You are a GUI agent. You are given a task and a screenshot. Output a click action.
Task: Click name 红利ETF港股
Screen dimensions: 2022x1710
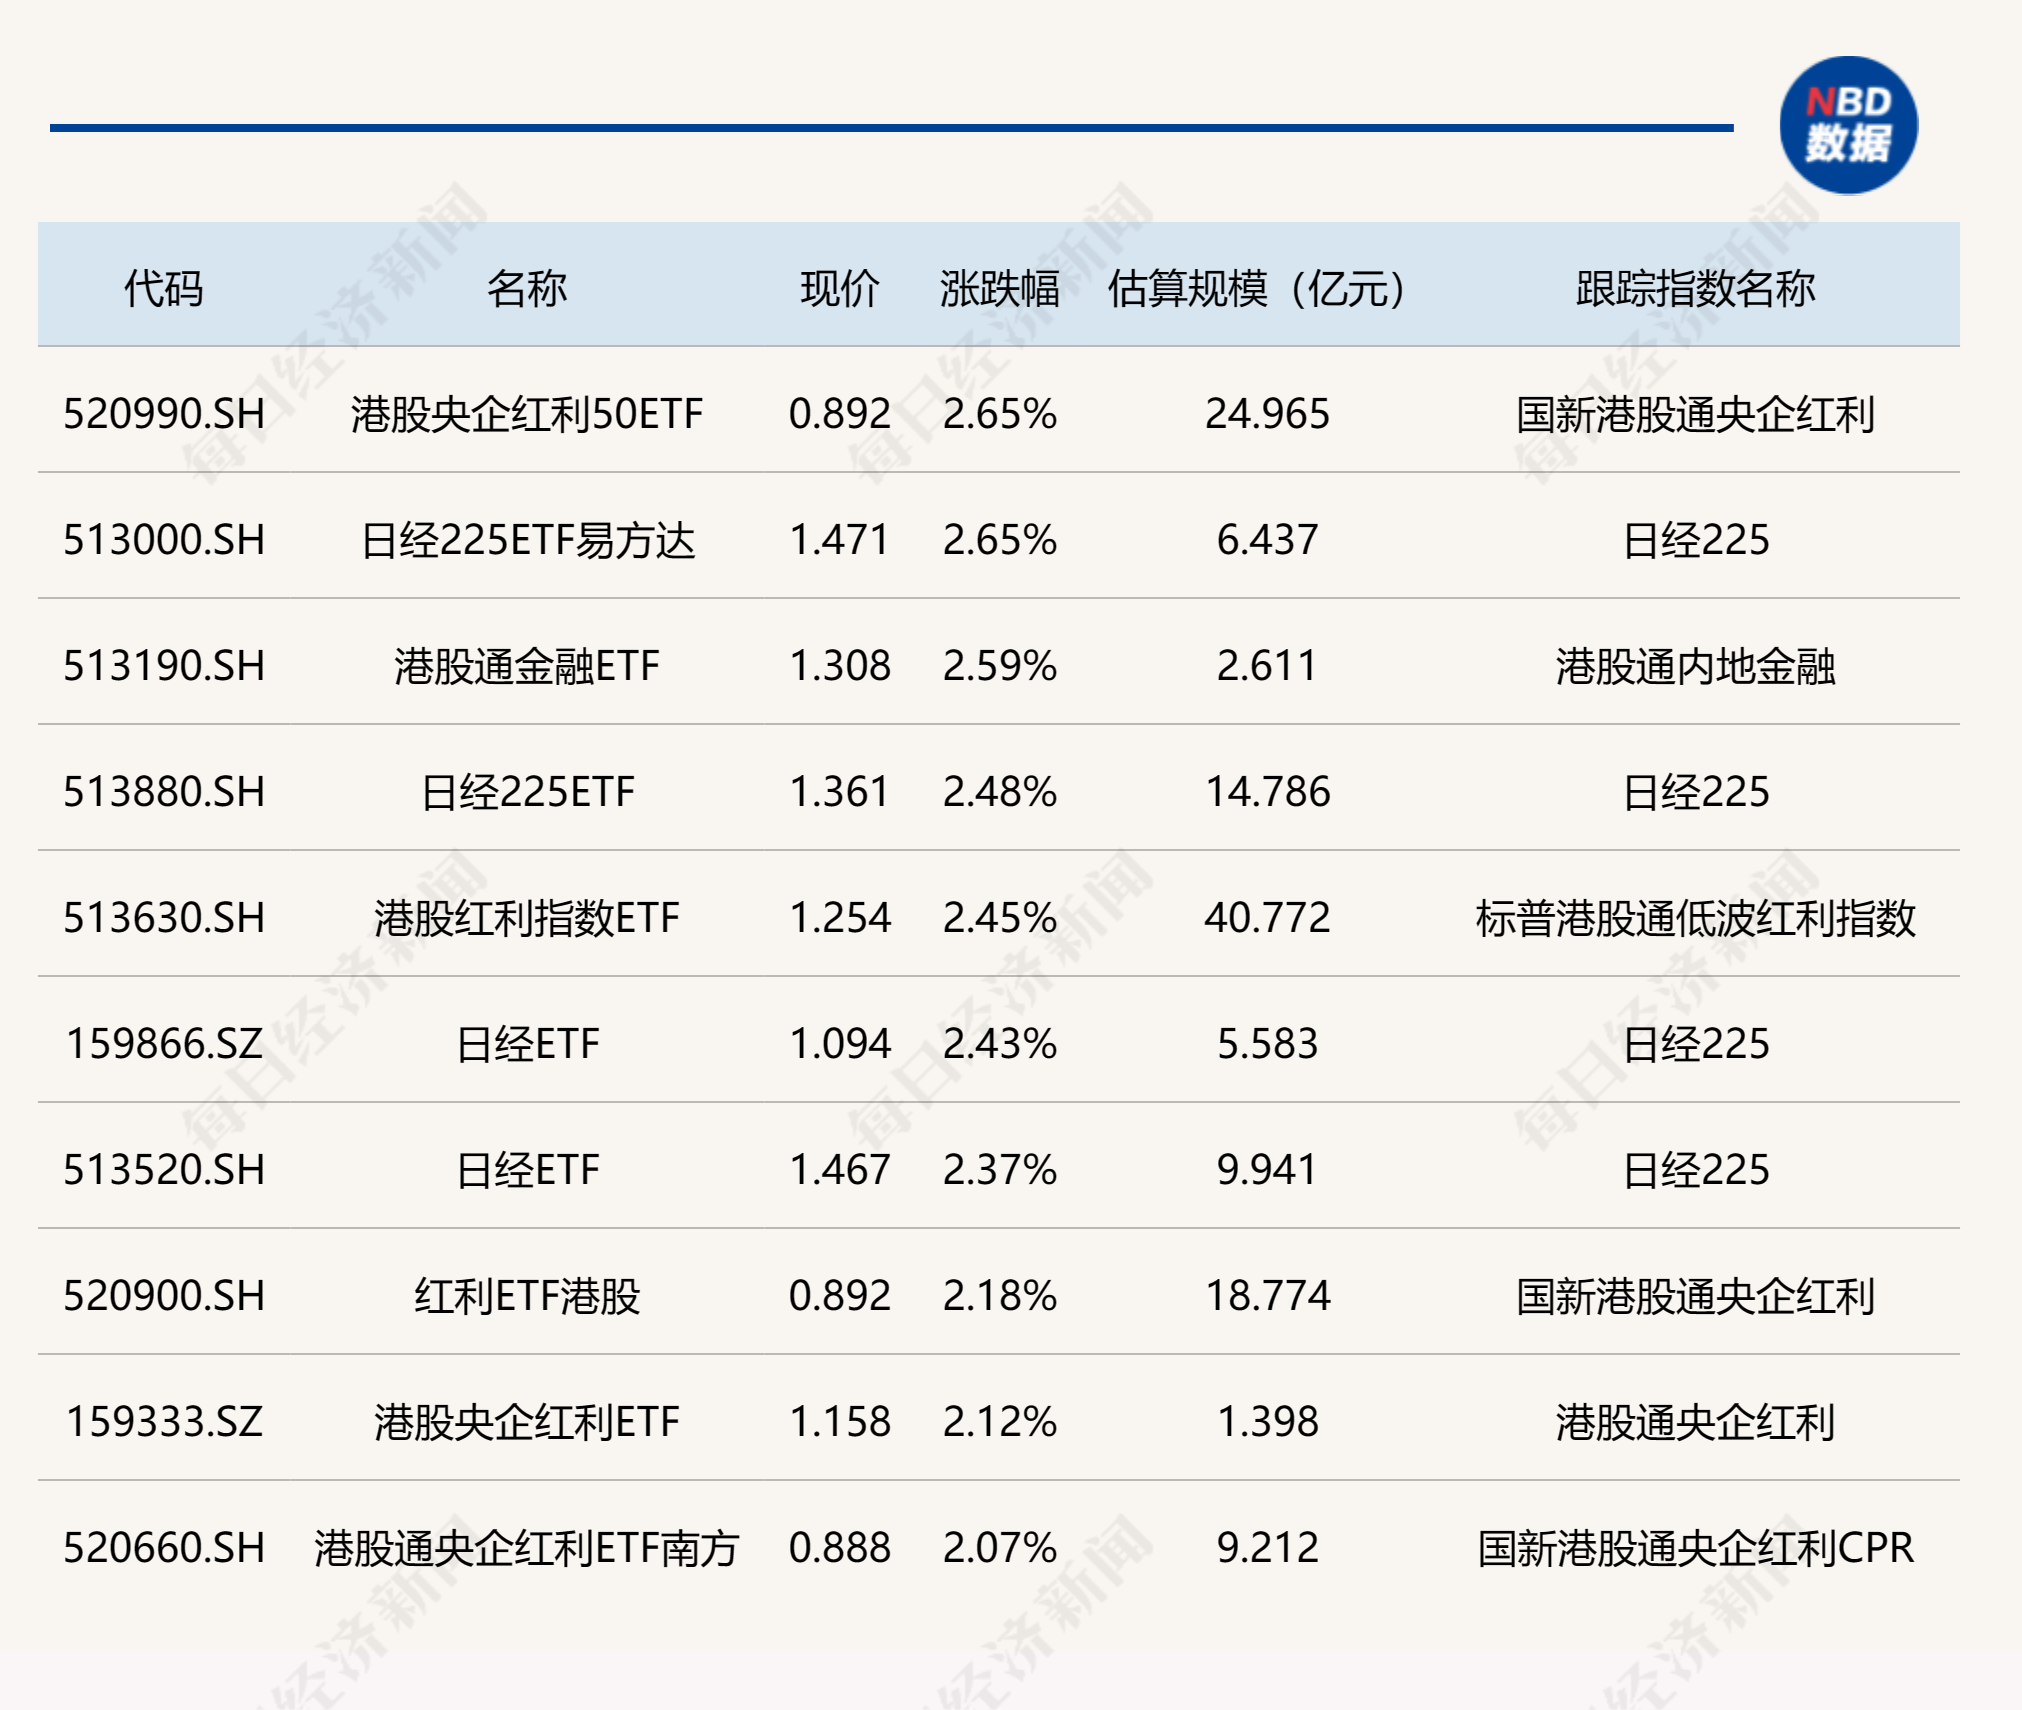click(527, 1295)
